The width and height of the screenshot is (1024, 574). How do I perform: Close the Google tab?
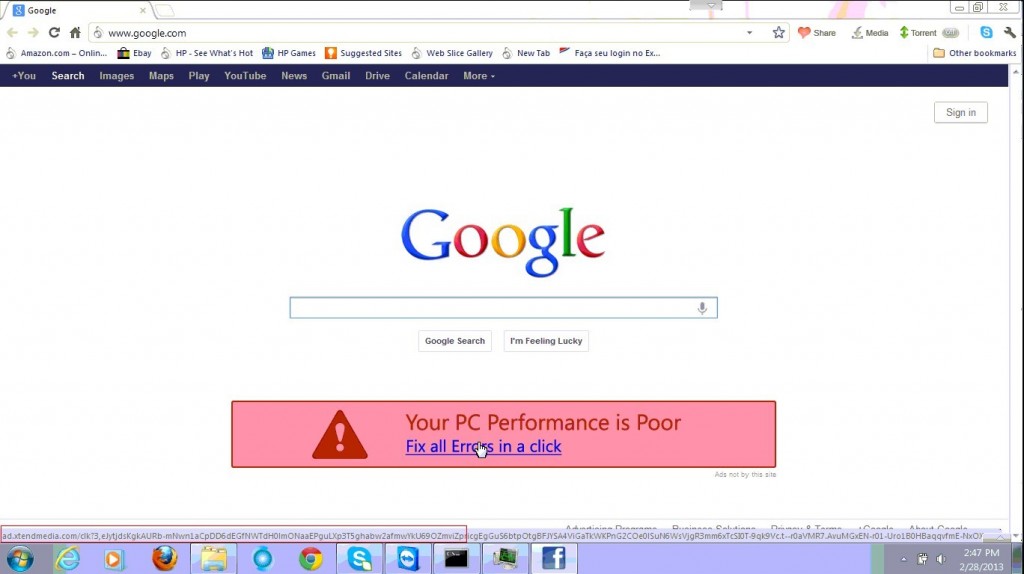[142, 10]
